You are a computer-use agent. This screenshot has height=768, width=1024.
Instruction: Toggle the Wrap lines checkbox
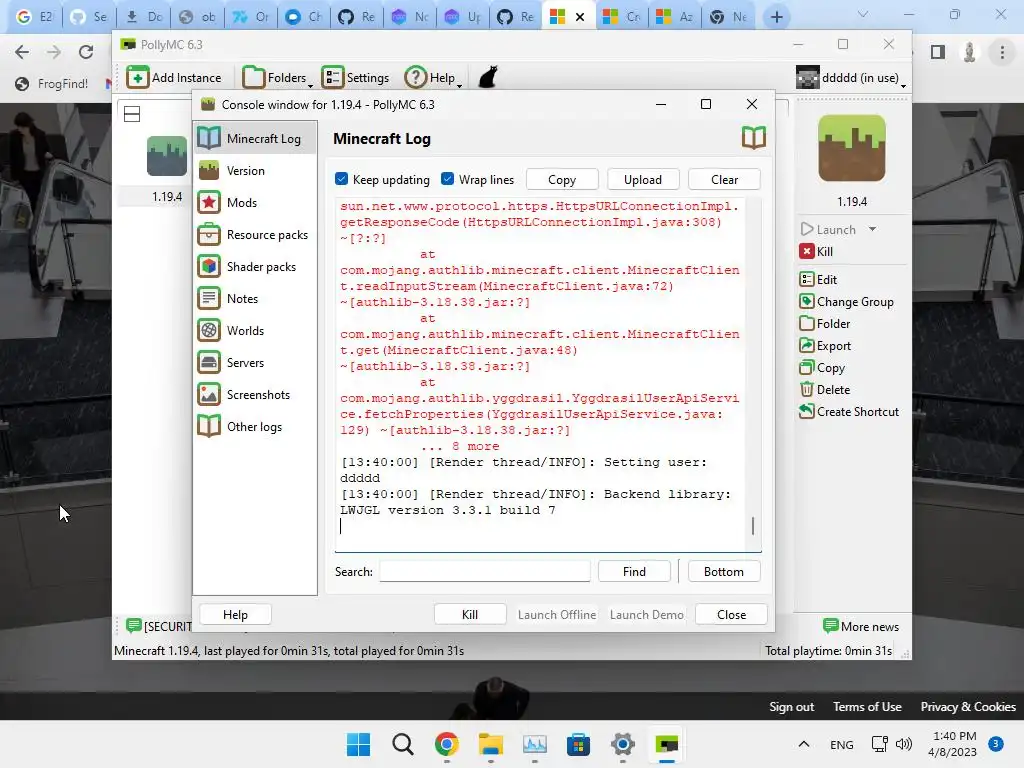447,179
